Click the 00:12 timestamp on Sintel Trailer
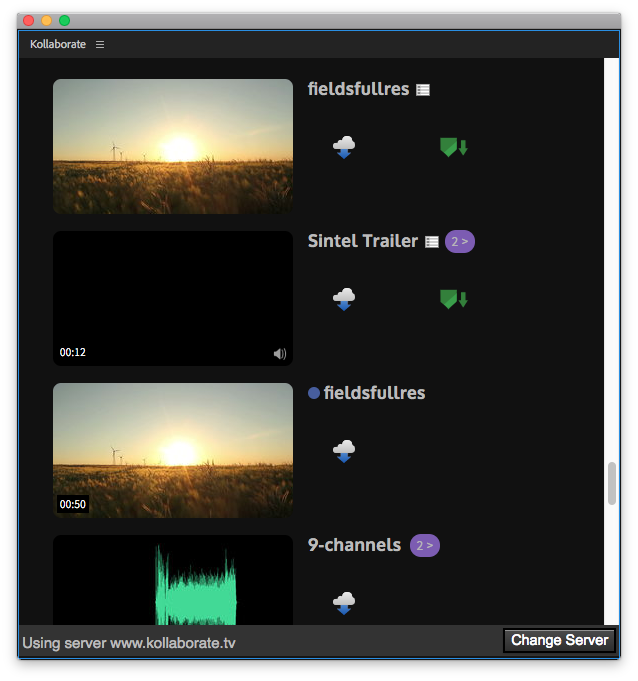 click(73, 352)
